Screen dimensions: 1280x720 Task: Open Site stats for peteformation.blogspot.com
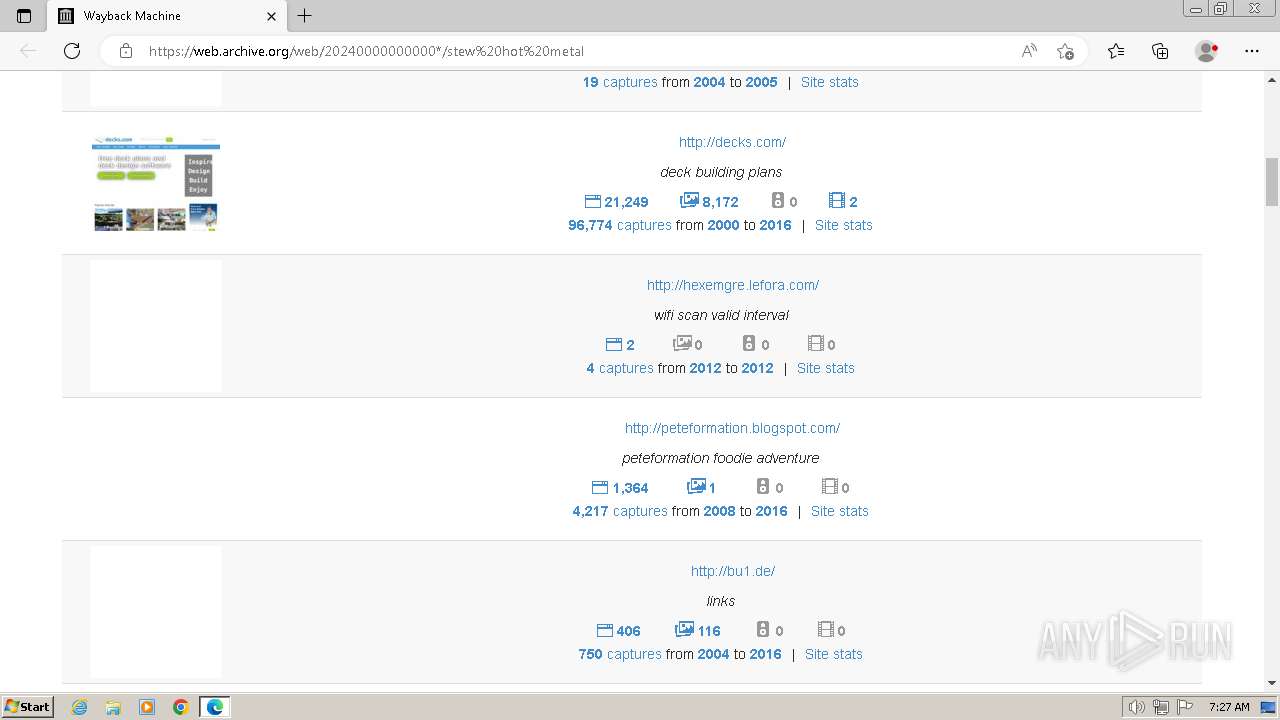click(x=840, y=511)
